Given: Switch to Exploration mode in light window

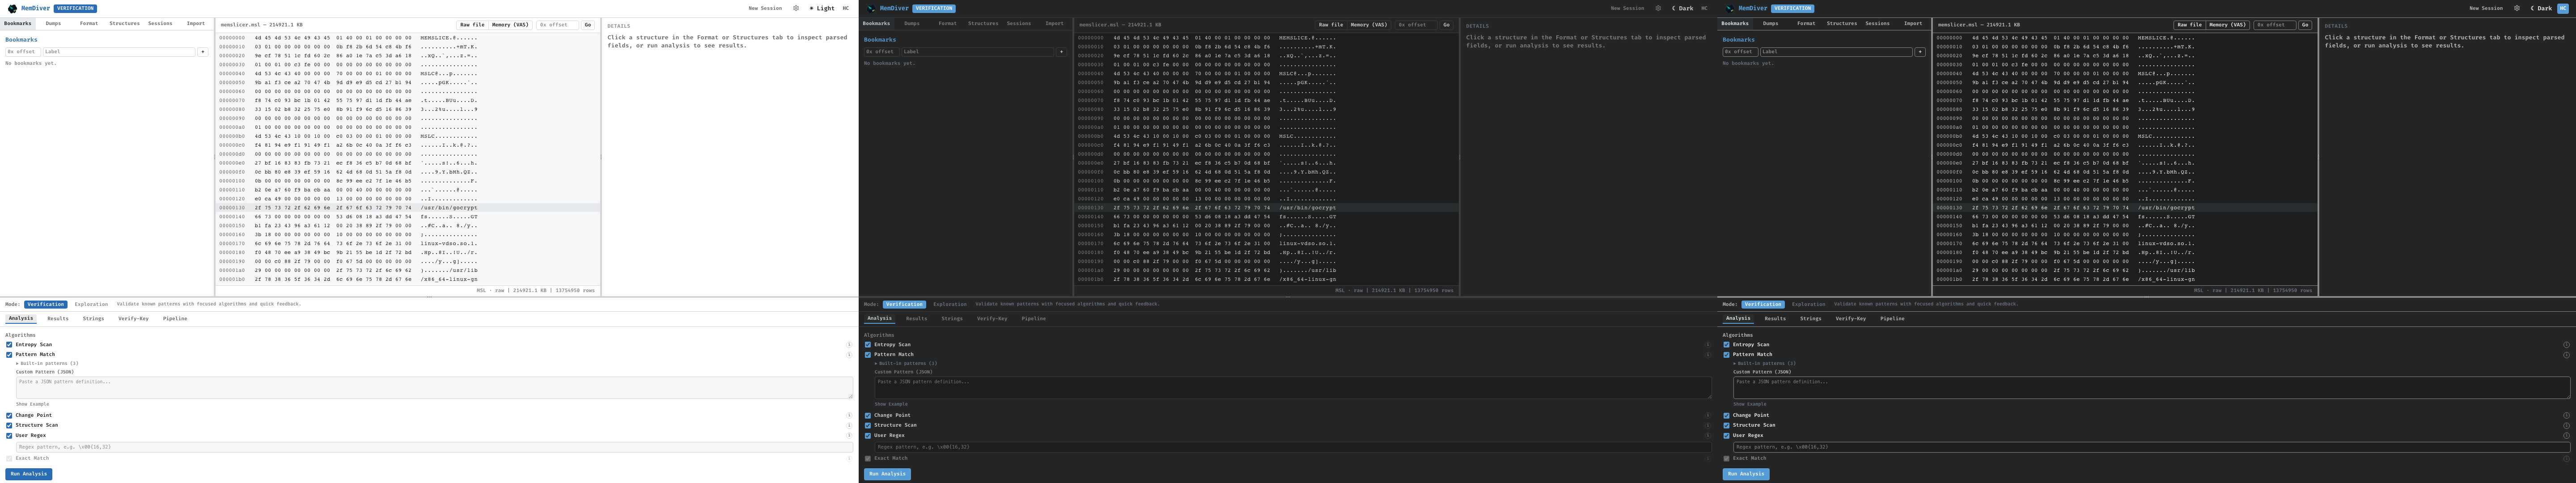Looking at the screenshot, I should [x=91, y=304].
